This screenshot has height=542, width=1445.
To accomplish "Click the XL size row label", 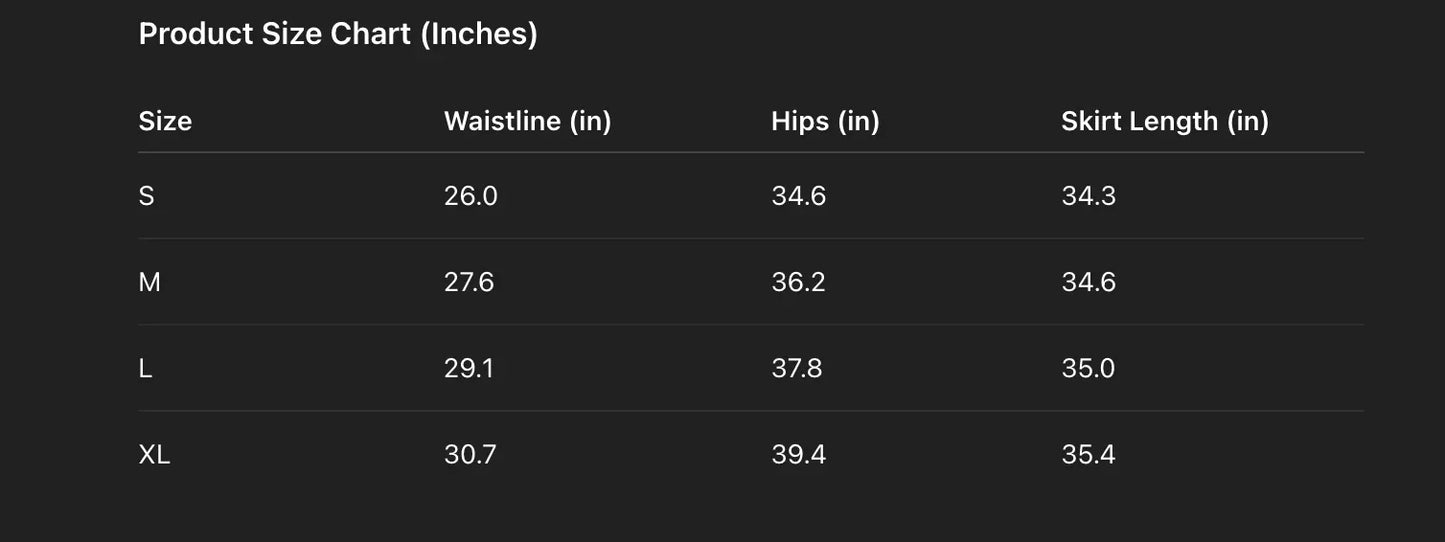I will [154, 455].
